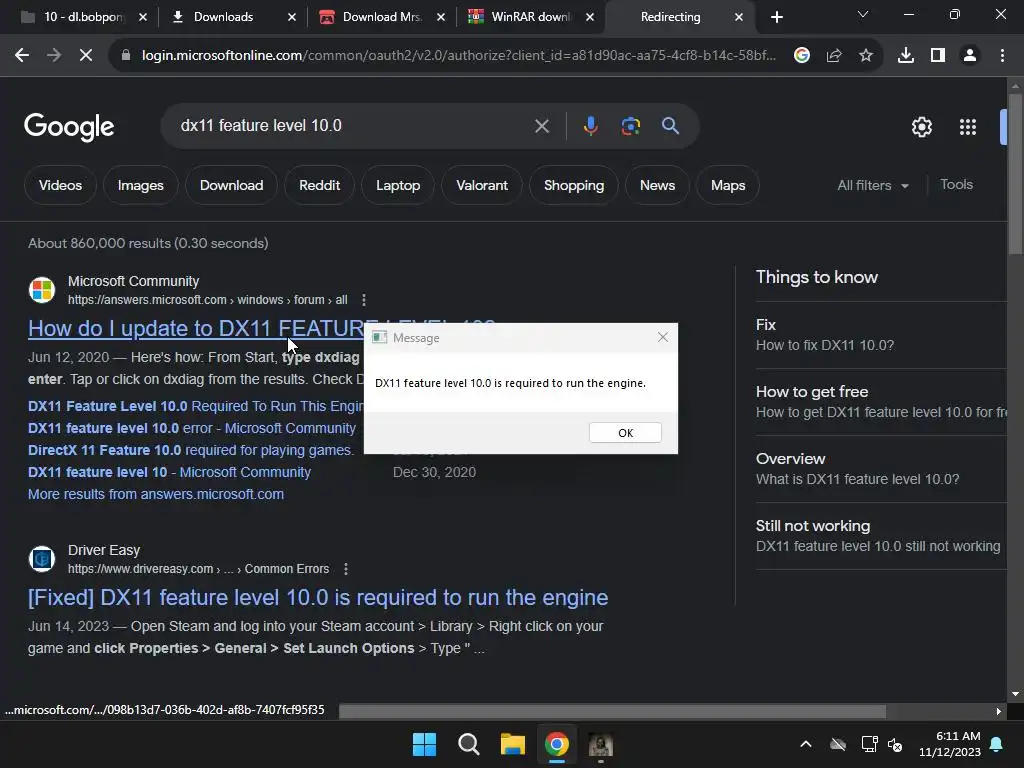Expand the 'Still not working' item
Image resolution: width=1024 pixels, height=768 pixels.
(881, 536)
